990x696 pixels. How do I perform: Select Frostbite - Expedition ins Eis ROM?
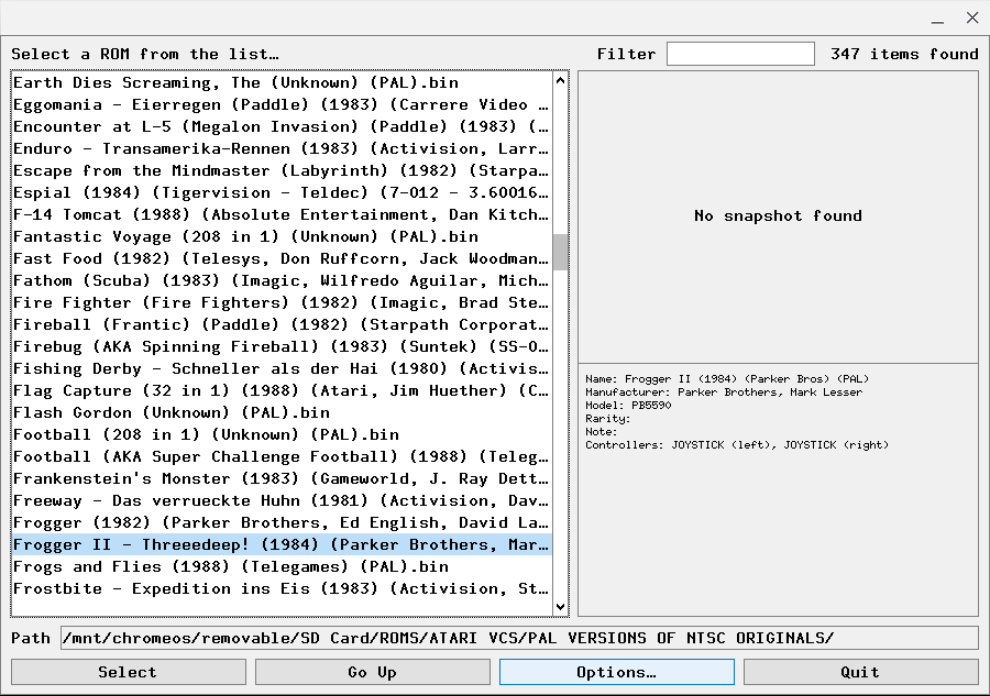coord(282,589)
